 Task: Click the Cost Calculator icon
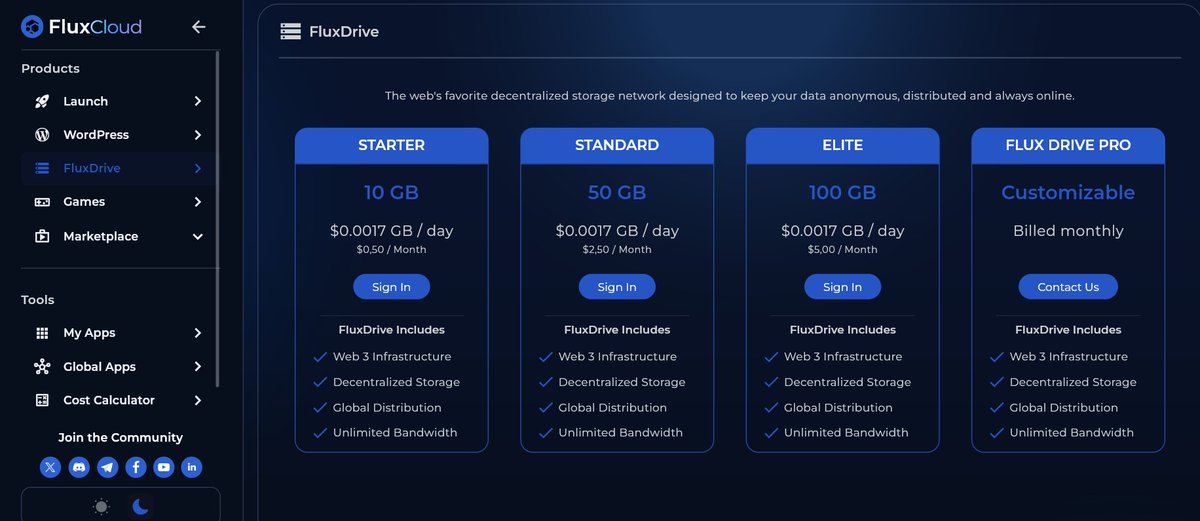click(x=42, y=400)
